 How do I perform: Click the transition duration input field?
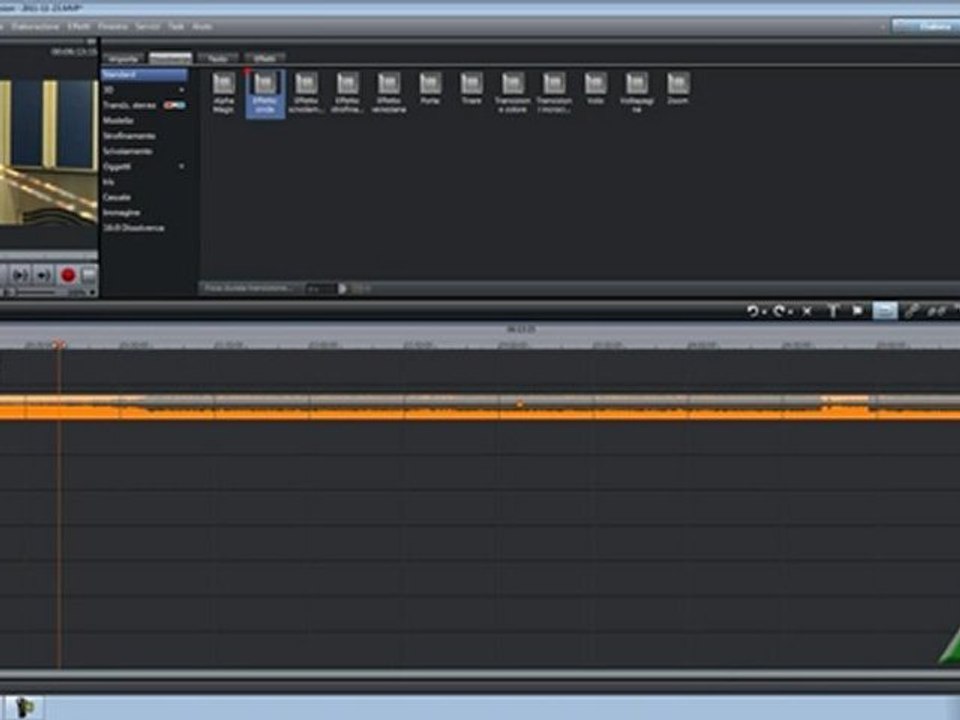(x=320, y=288)
